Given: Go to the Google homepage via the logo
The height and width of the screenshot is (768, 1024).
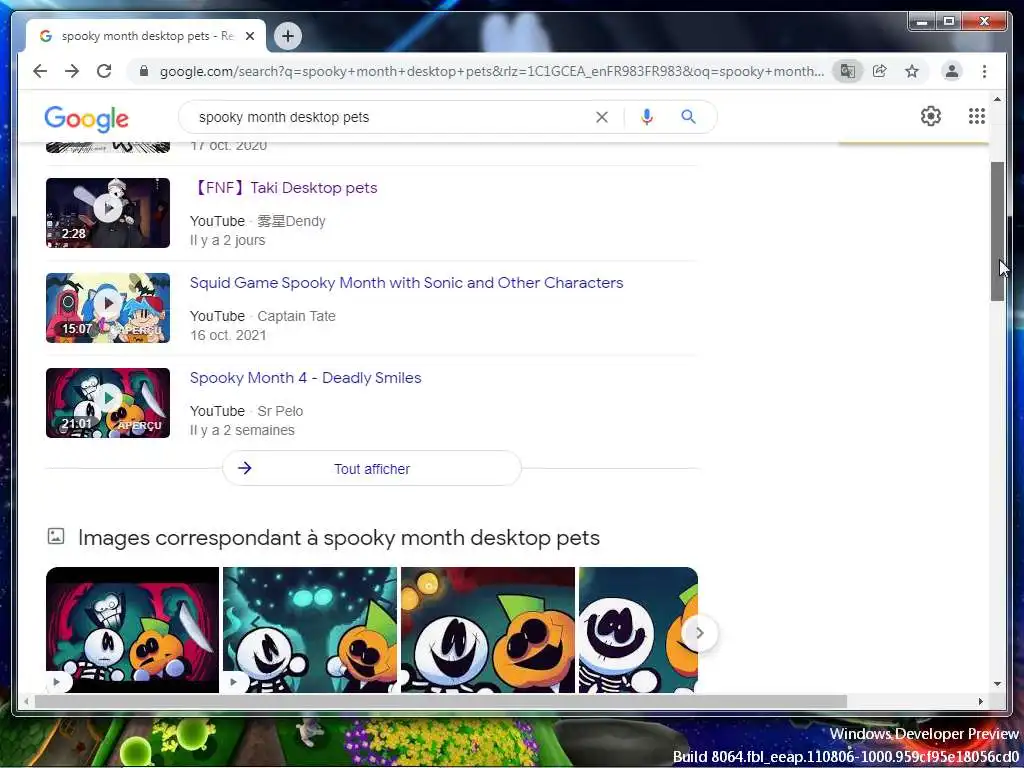Looking at the screenshot, I should pos(86,119).
